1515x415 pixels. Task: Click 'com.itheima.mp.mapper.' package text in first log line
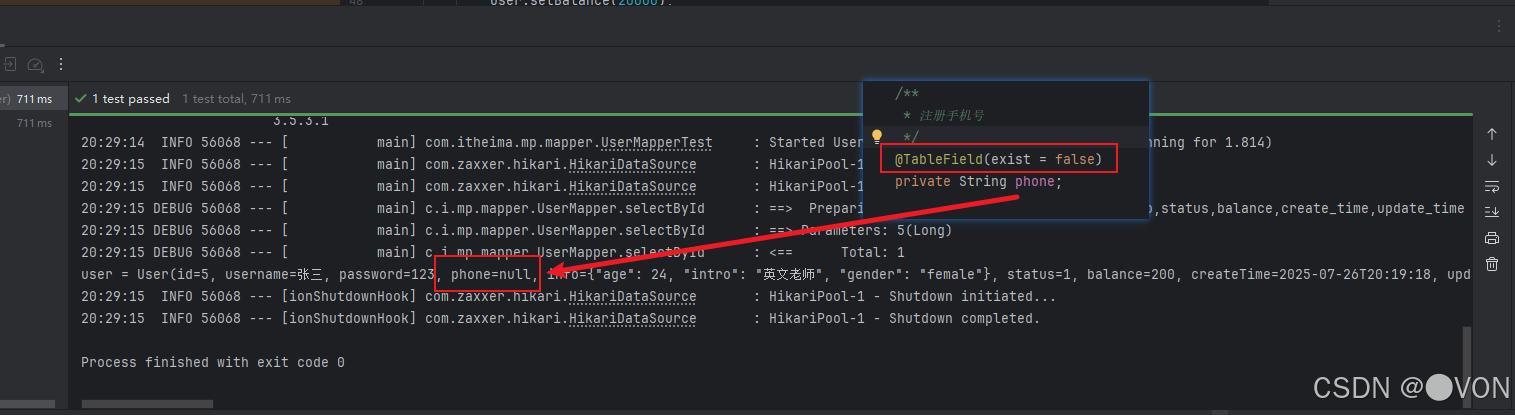513,143
